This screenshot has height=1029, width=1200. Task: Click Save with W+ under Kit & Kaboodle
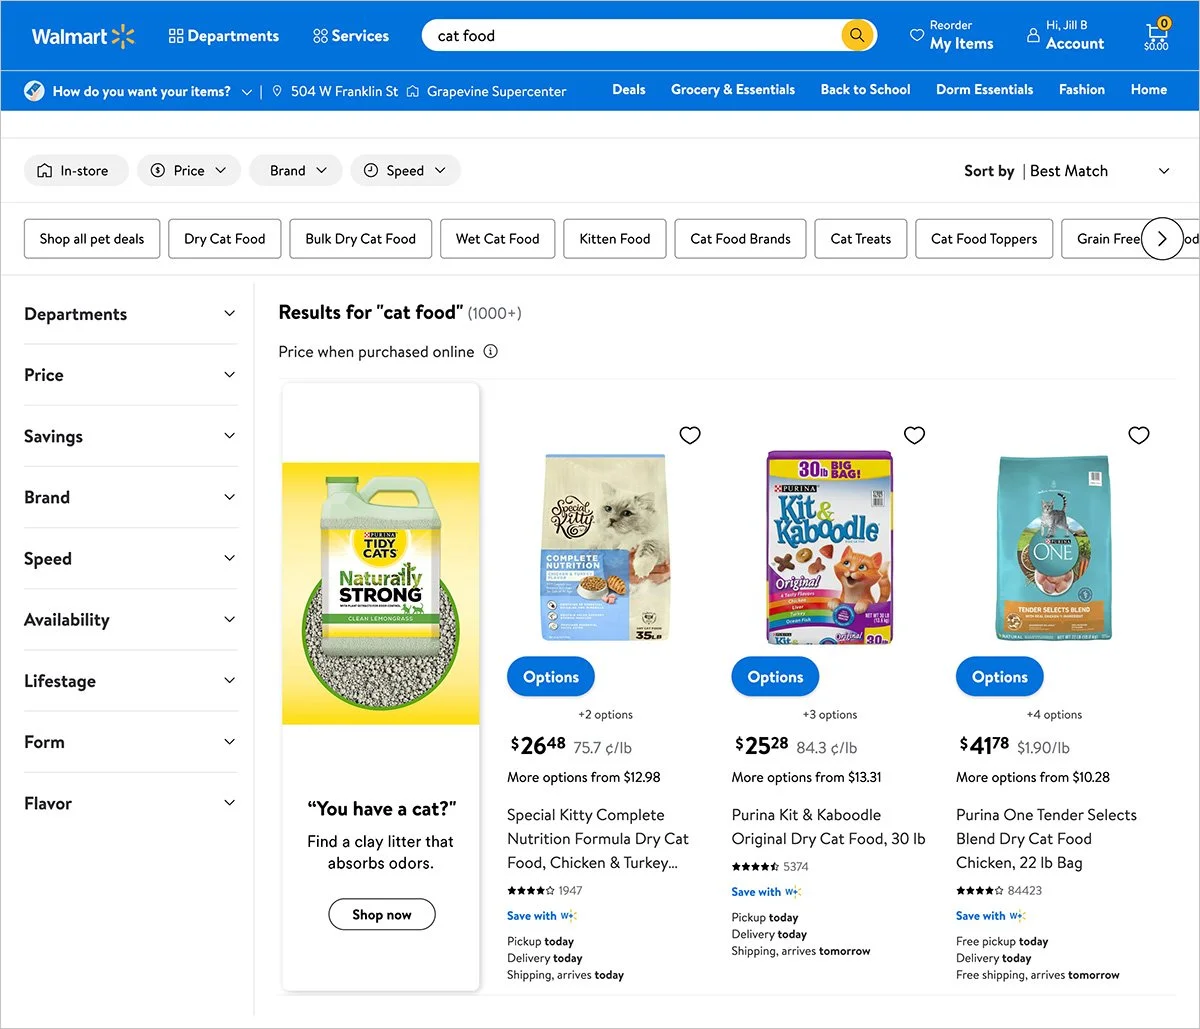click(x=766, y=892)
